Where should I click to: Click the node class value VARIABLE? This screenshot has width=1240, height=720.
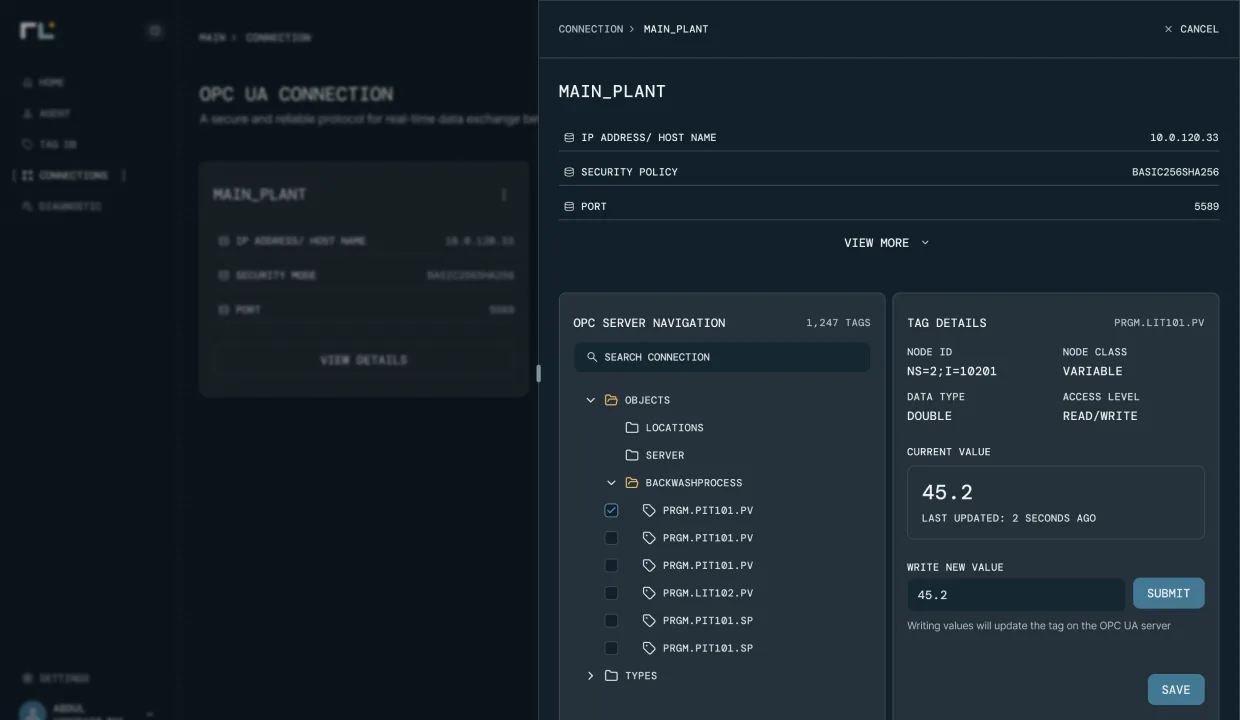(1093, 371)
